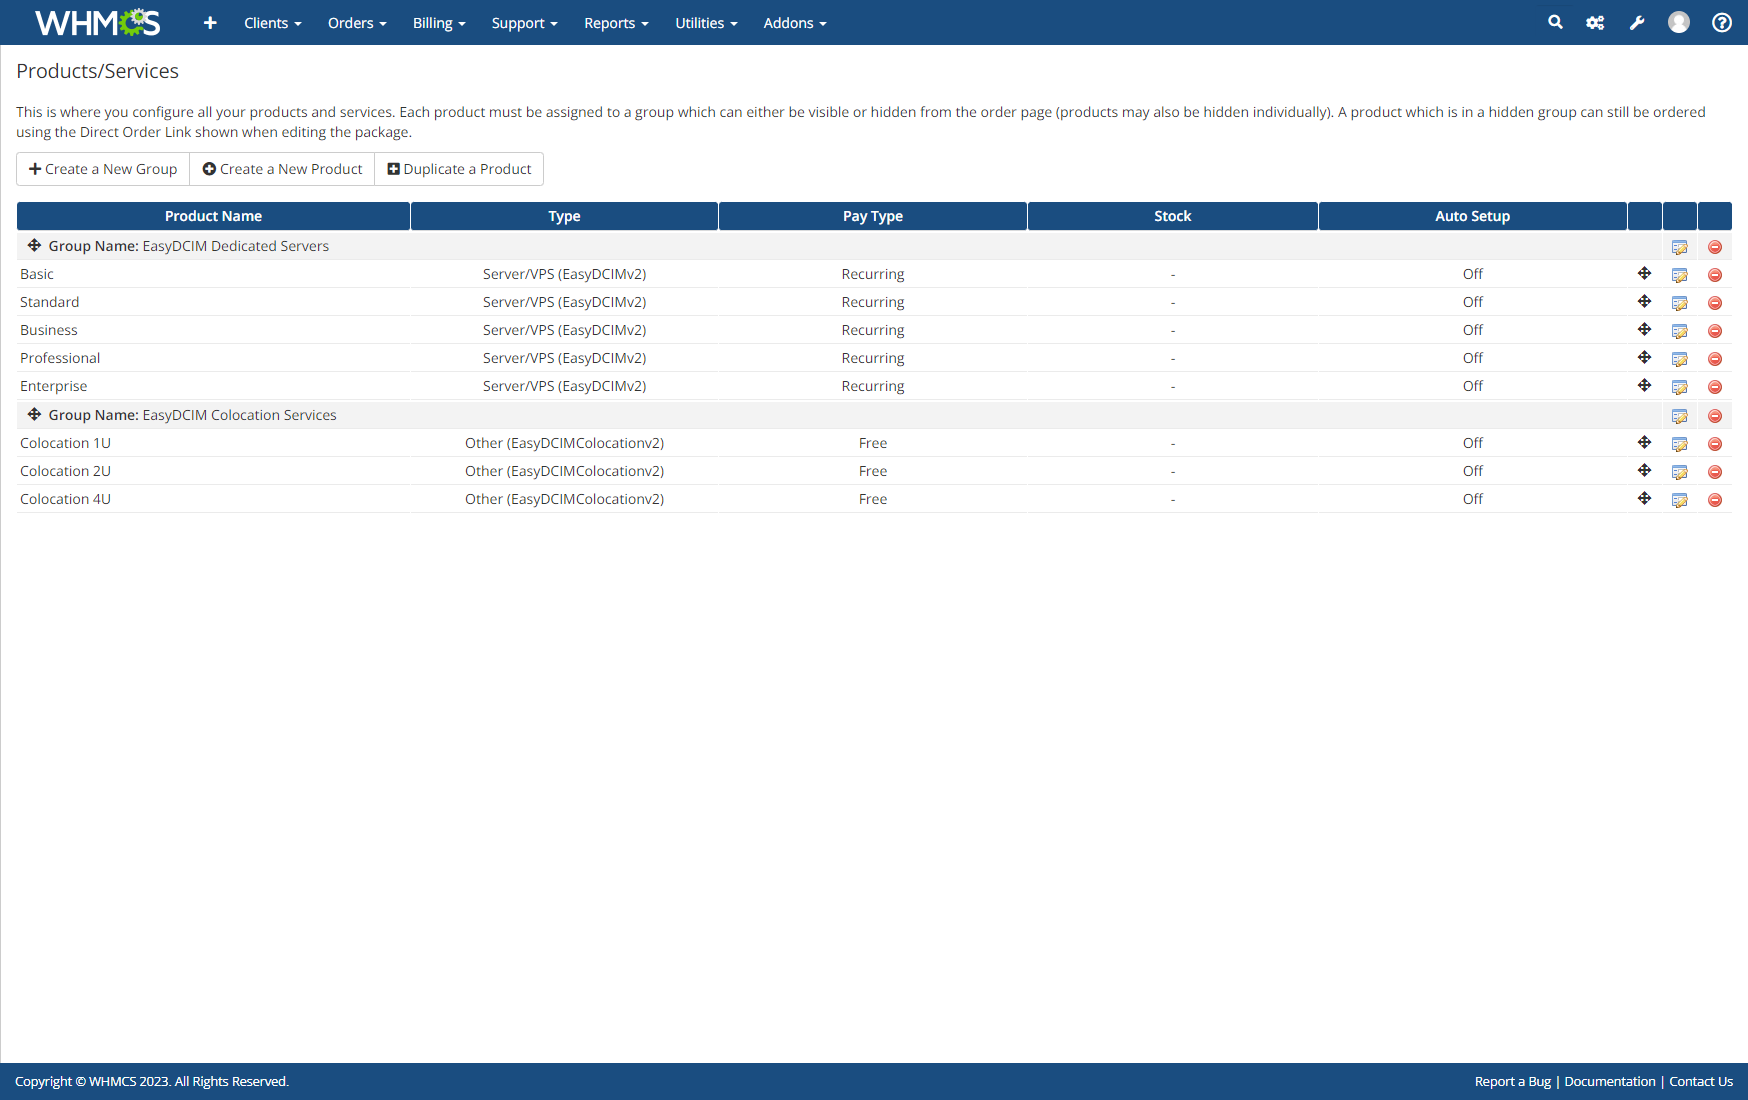
Task: Click move icon for Standard product
Action: point(1645,302)
